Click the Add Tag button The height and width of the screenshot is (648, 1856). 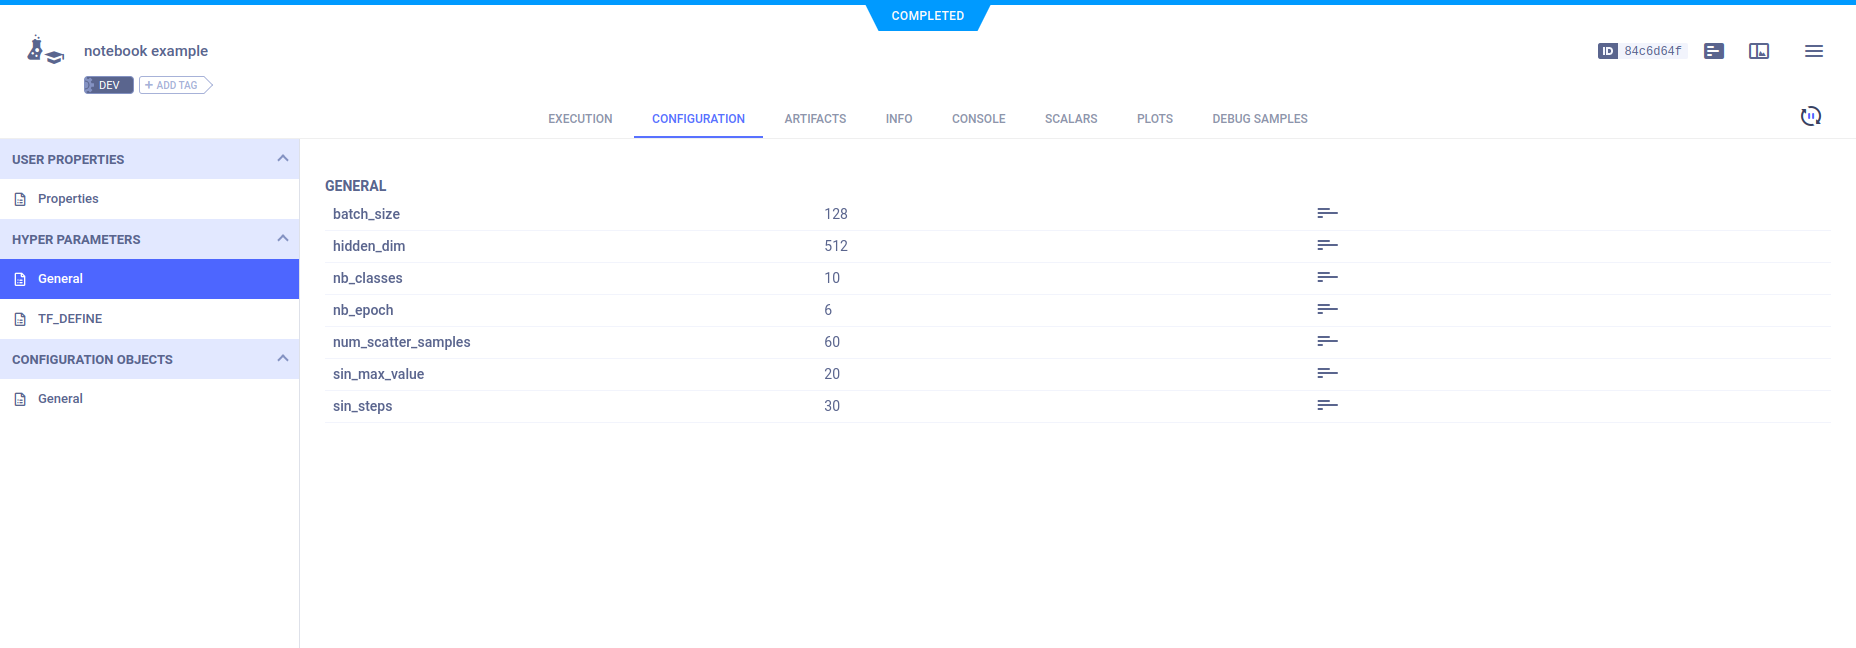click(174, 86)
